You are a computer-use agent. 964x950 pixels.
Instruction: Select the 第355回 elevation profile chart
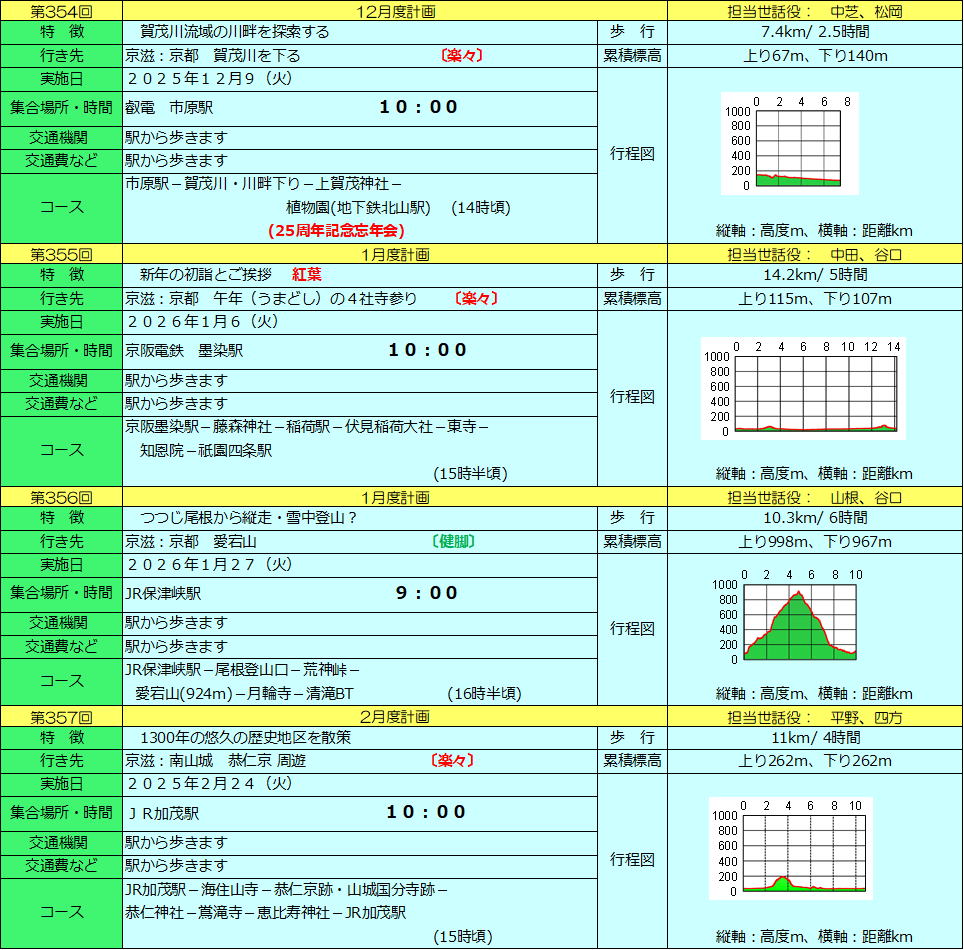[x=803, y=389]
